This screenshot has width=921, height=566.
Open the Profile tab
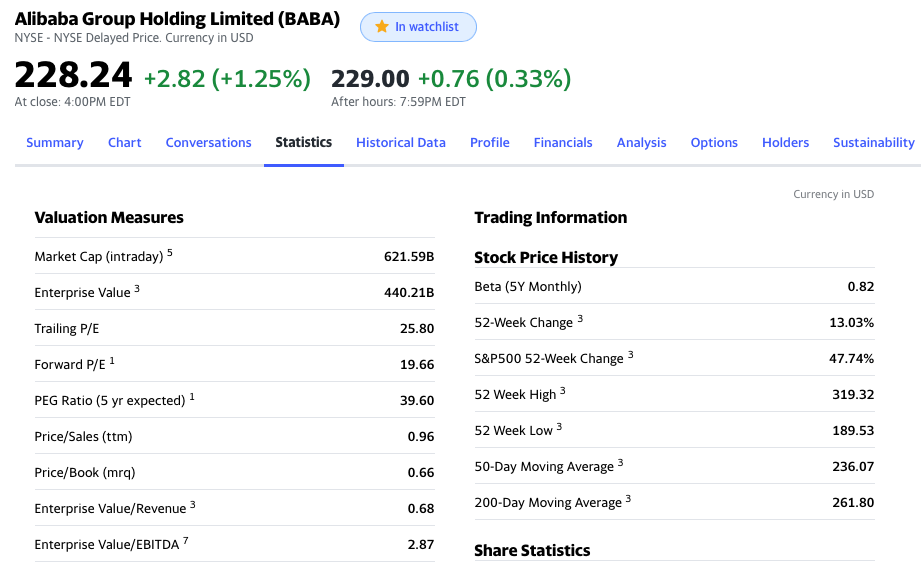490,143
